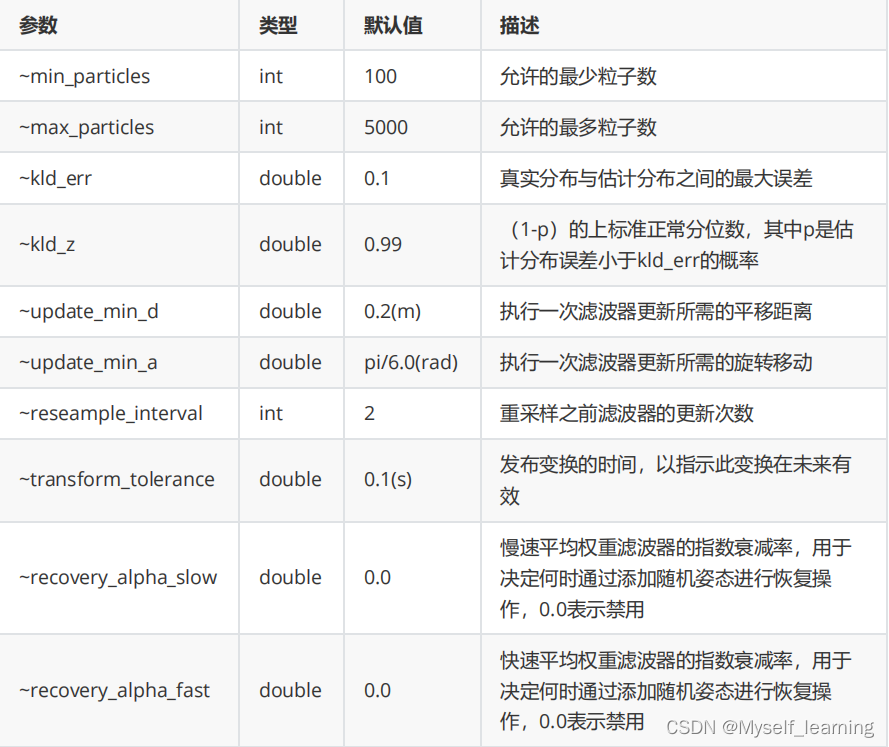Image resolution: width=889 pixels, height=747 pixels.
Task: Click description starting with 慢速平均权重滤波器
Action: (x=676, y=578)
